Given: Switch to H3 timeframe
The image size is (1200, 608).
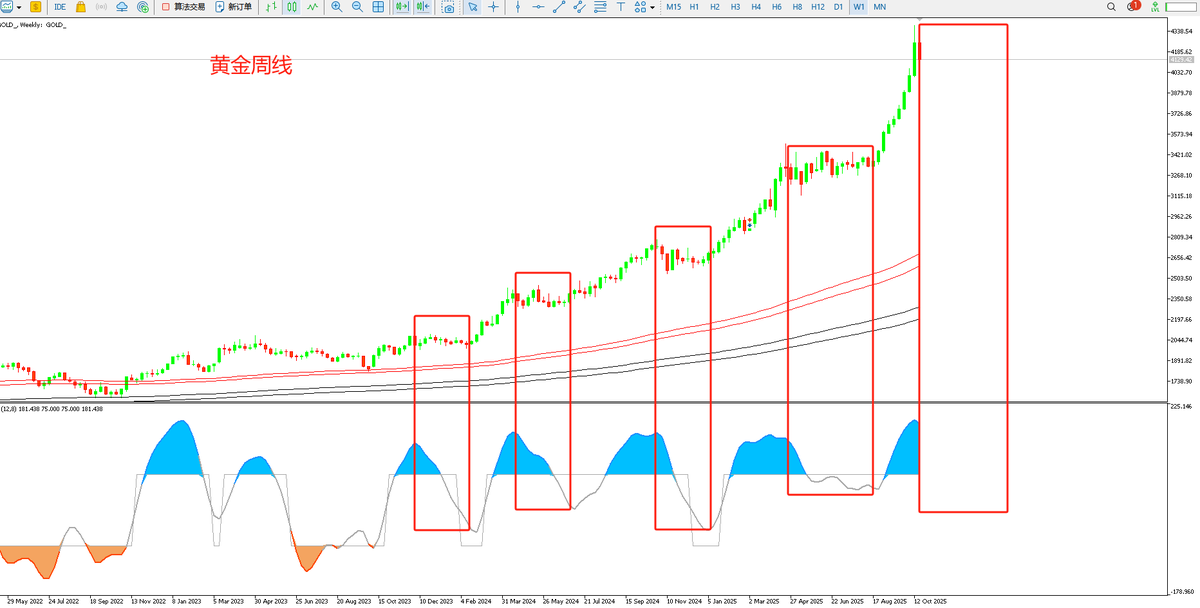Looking at the screenshot, I should click(x=735, y=7).
